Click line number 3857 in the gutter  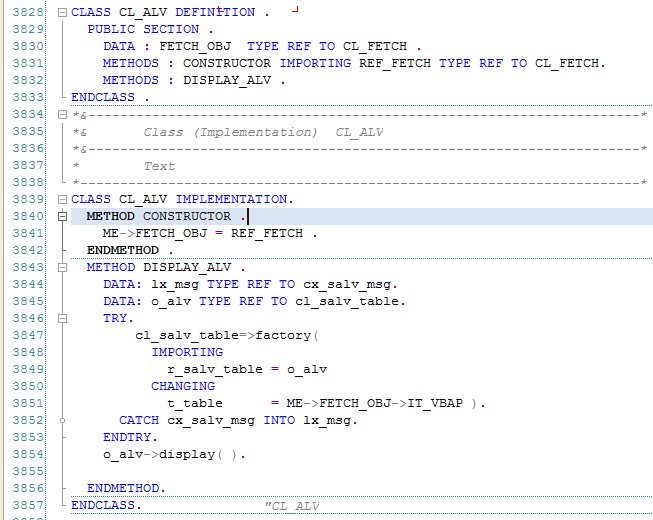tap(28, 505)
